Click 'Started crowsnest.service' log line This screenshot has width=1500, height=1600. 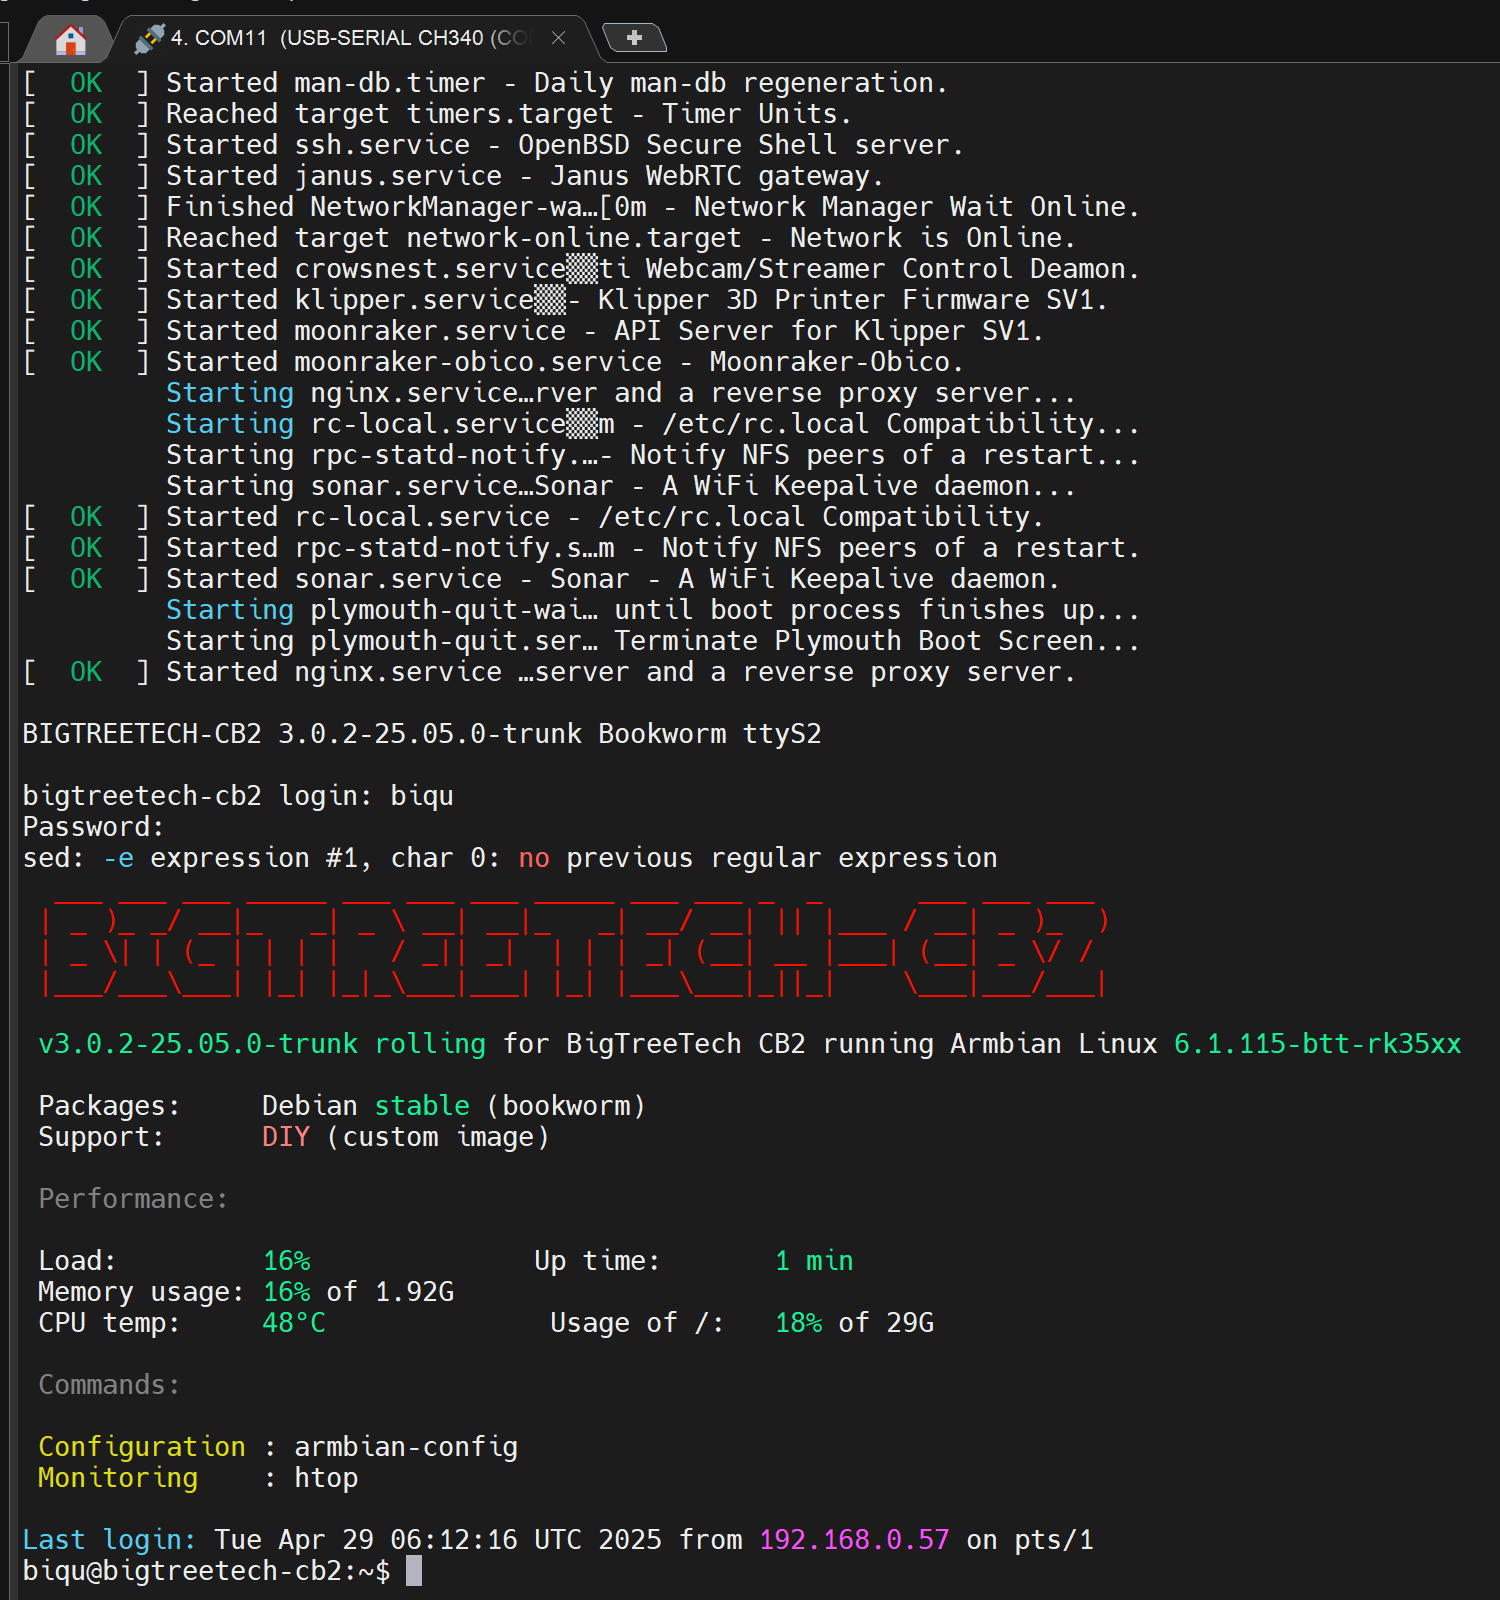click(582, 269)
